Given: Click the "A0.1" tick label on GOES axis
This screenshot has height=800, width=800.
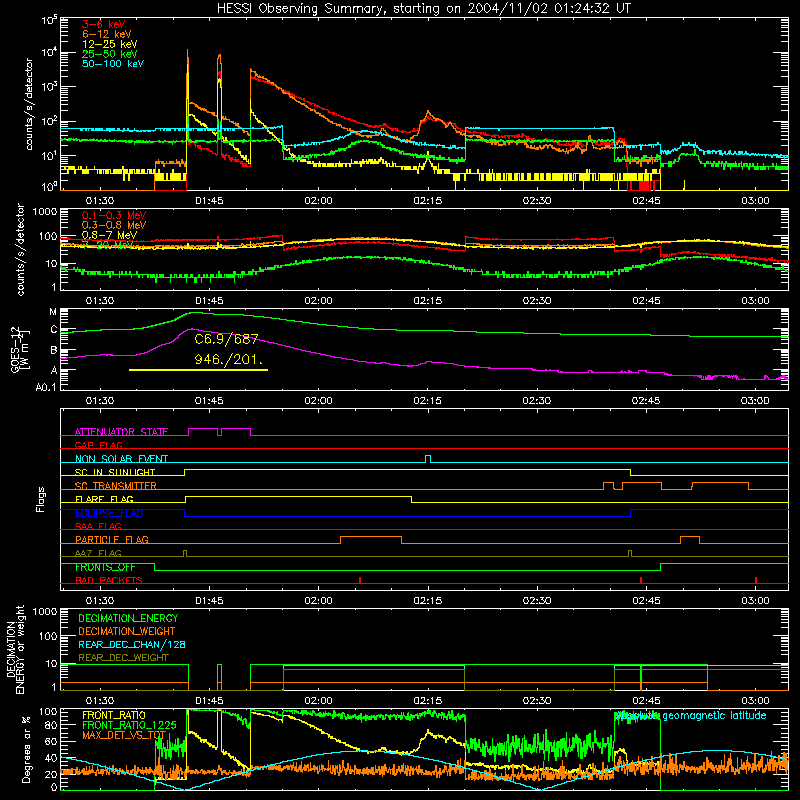Looking at the screenshot, I should pos(45,388).
